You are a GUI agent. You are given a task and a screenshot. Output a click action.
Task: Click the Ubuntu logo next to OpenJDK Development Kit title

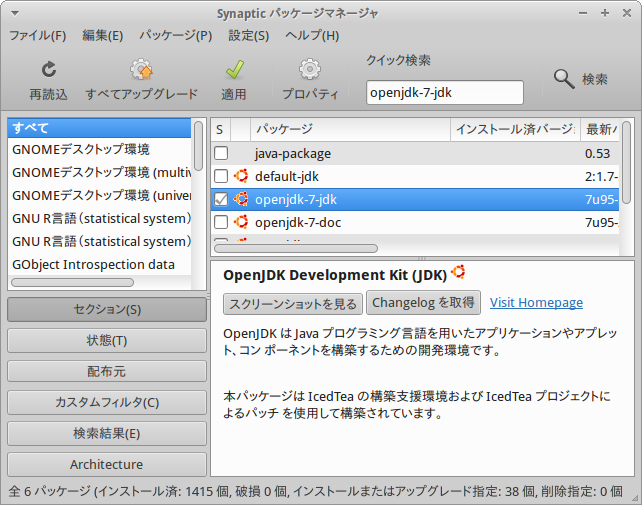[x=459, y=272]
